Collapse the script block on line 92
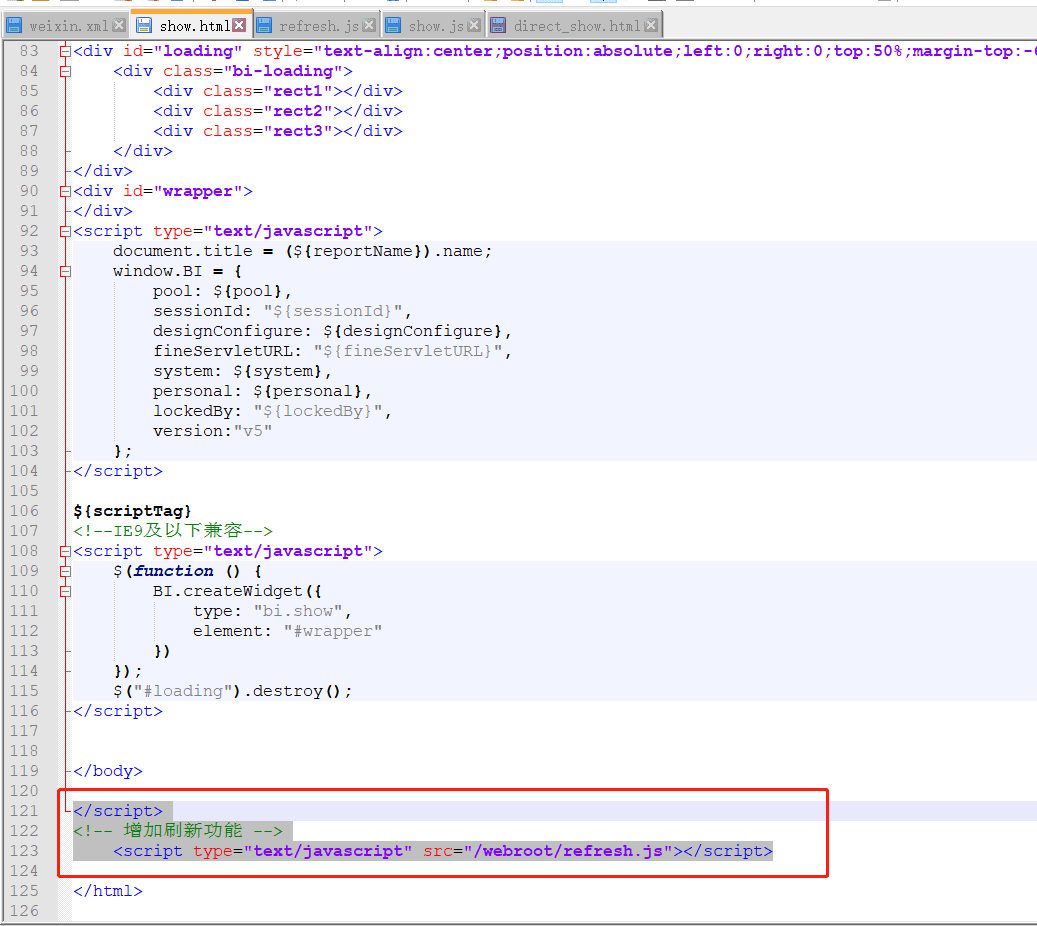 coord(65,231)
